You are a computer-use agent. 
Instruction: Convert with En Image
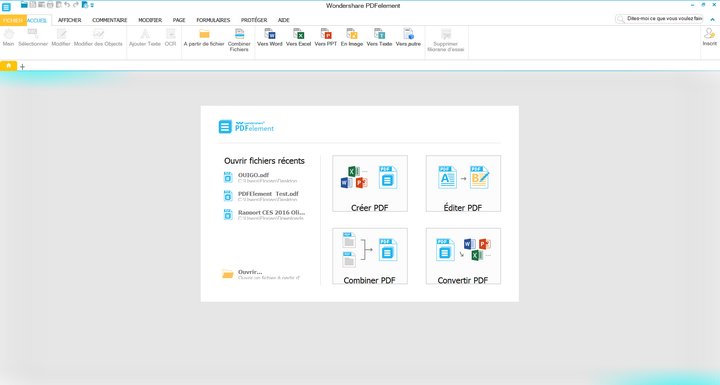[x=352, y=37]
